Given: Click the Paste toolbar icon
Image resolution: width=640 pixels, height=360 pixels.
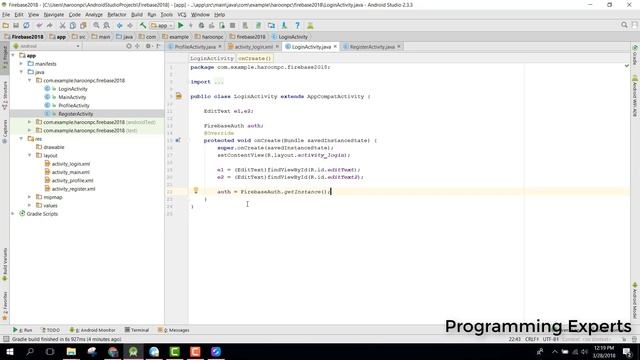Looking at the screenshot, I should coord(83,25).
